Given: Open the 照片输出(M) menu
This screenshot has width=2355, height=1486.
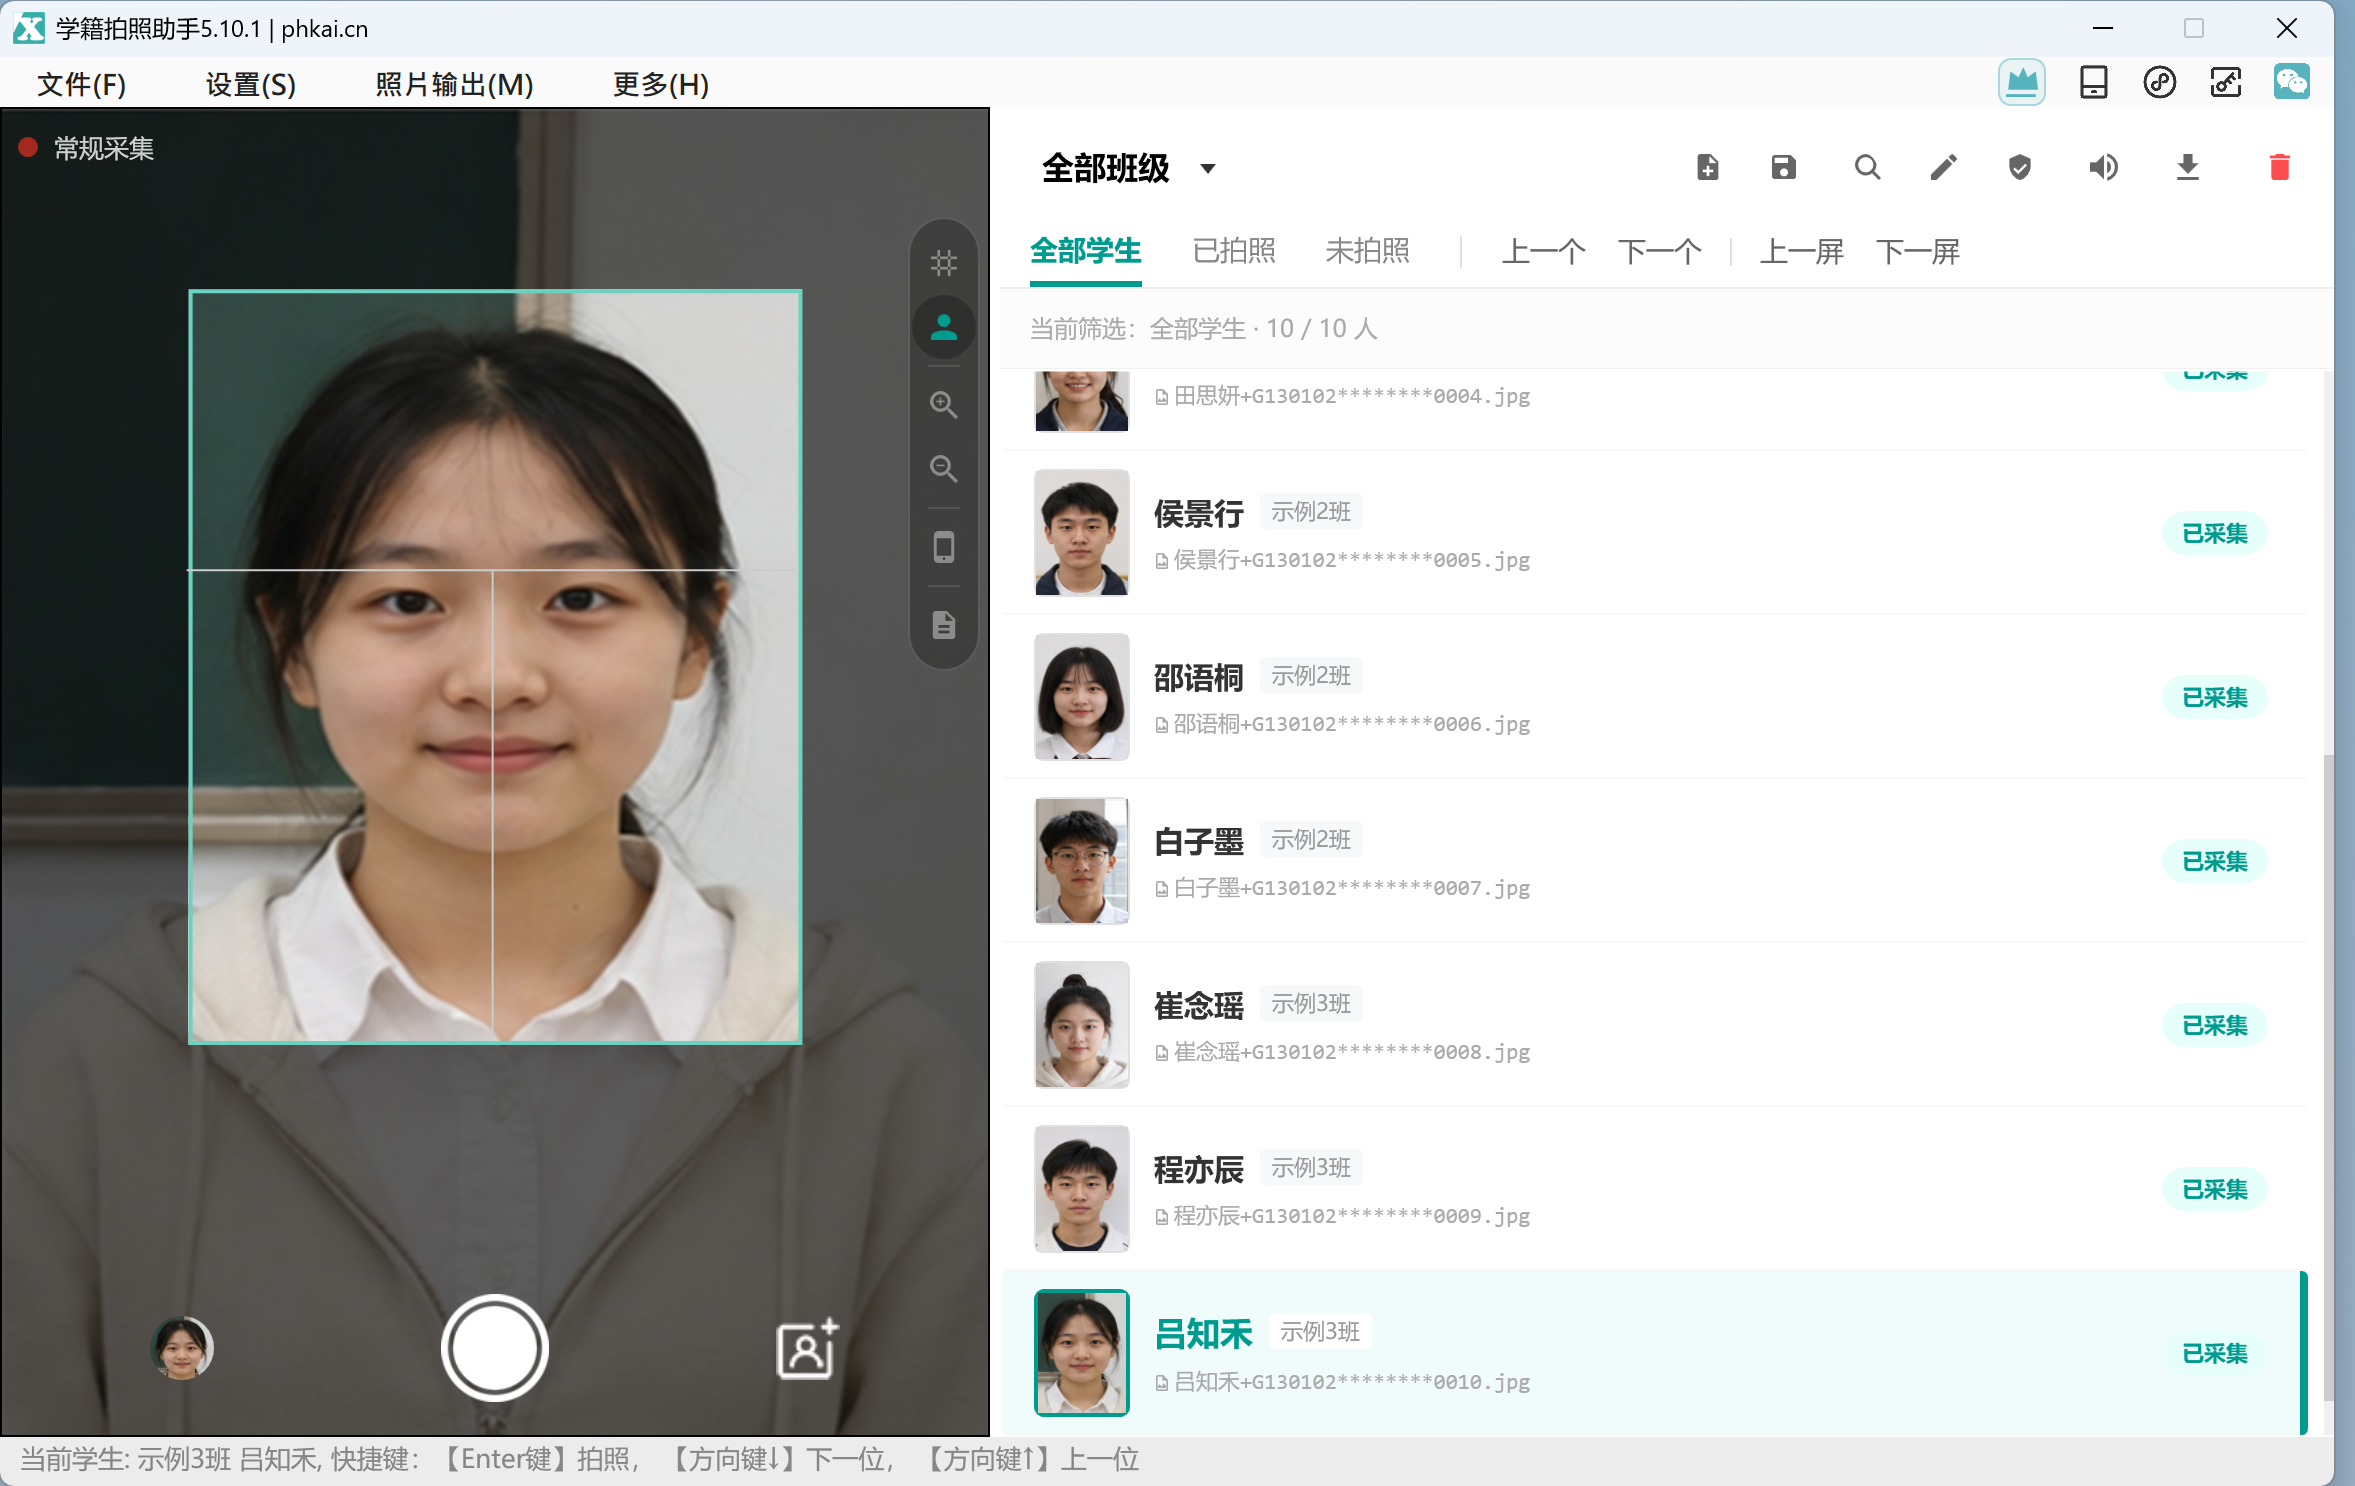Looking at the screenshot, I should click(455, 84).
